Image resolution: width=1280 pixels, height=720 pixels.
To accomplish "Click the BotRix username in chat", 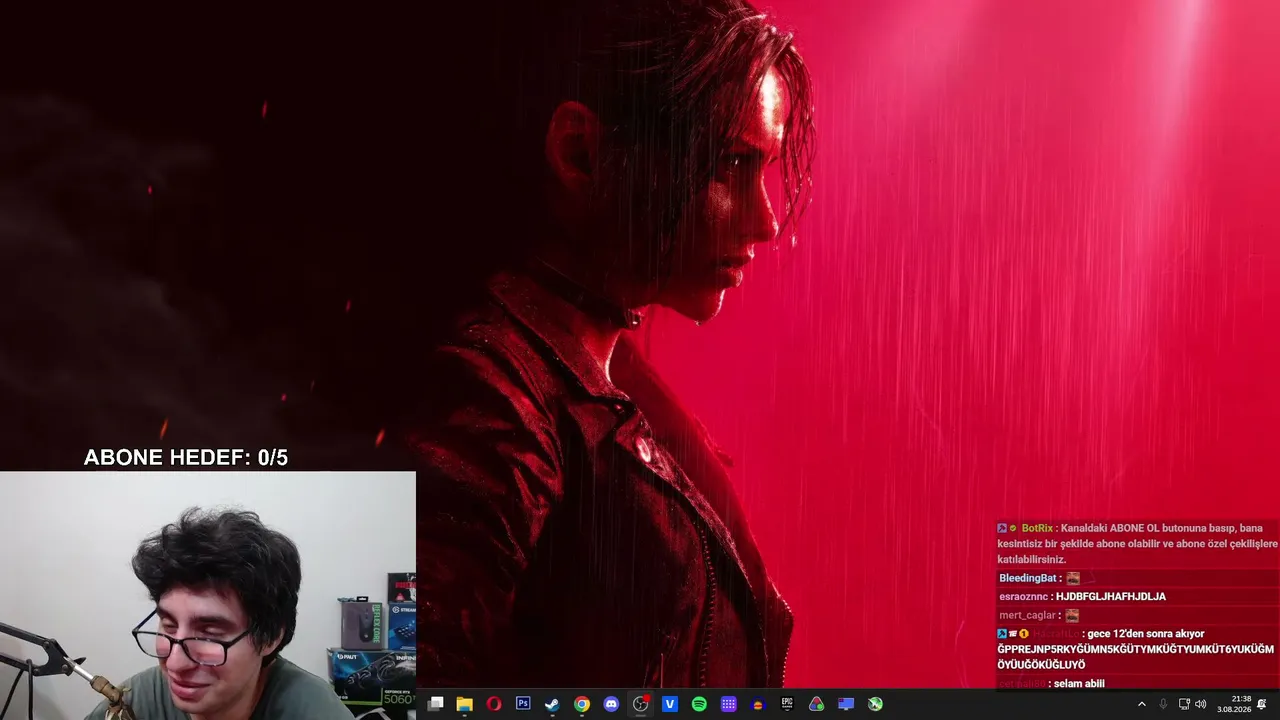I will [x=1037, y=528].
